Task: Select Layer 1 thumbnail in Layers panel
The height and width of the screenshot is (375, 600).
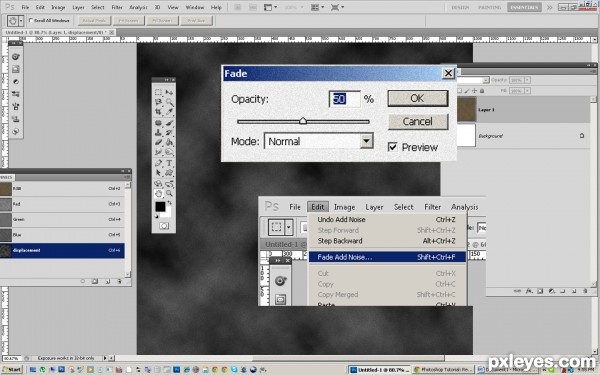Action: (x=466, y=109)
